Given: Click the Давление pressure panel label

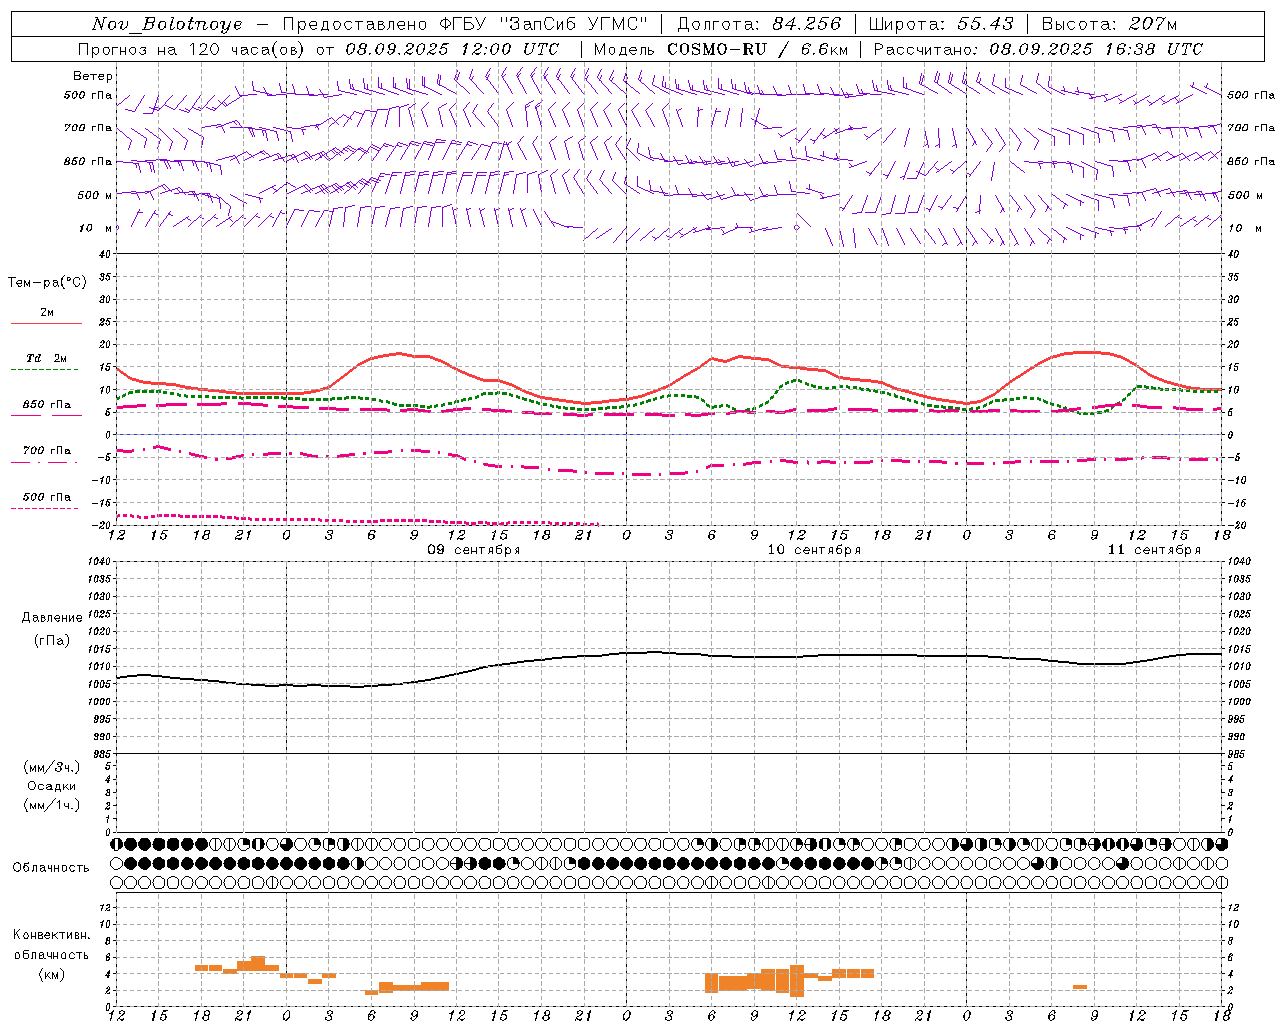Looking at the screenshot, I should [x=52, y=618].
